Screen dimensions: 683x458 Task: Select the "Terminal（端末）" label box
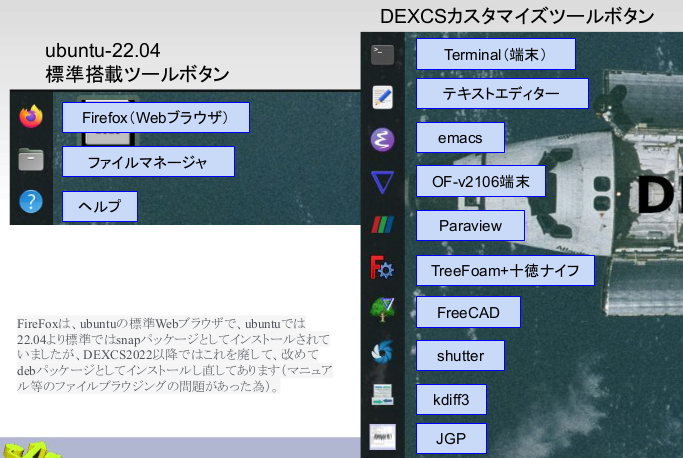tap(495, 54)
